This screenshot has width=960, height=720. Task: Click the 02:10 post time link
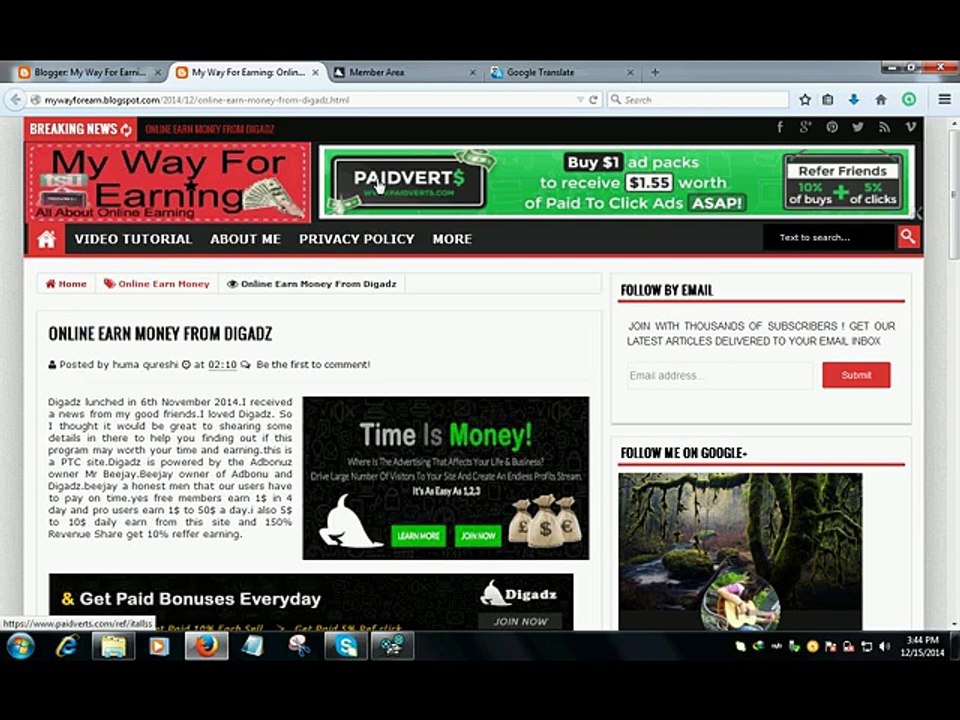[x=222, y=364]
